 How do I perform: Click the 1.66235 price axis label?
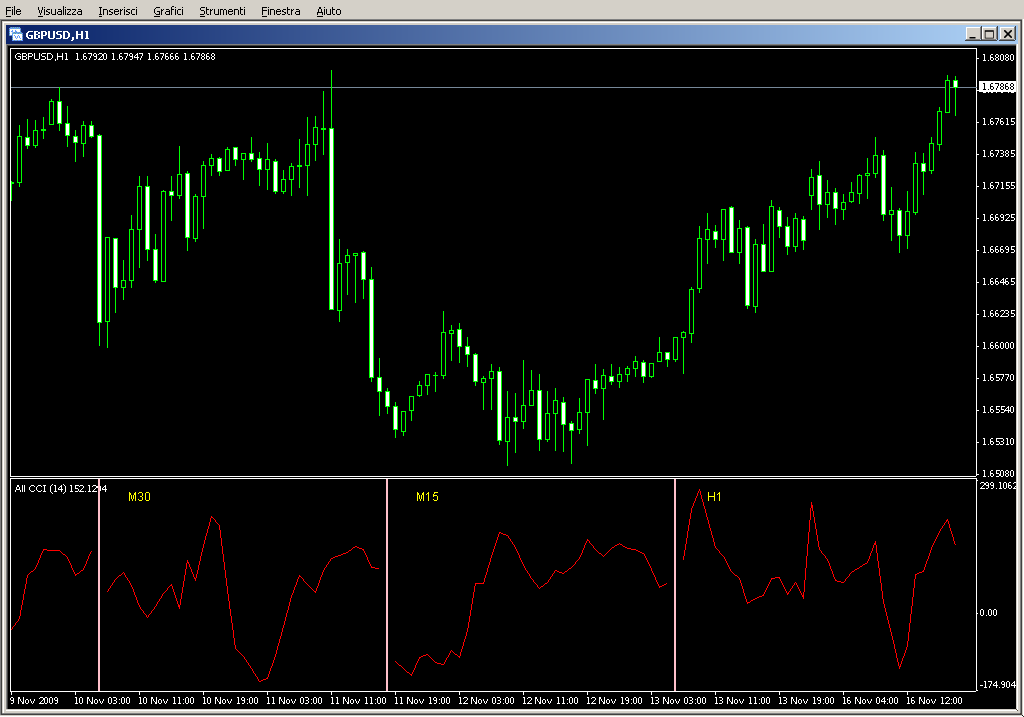[999, 313]
